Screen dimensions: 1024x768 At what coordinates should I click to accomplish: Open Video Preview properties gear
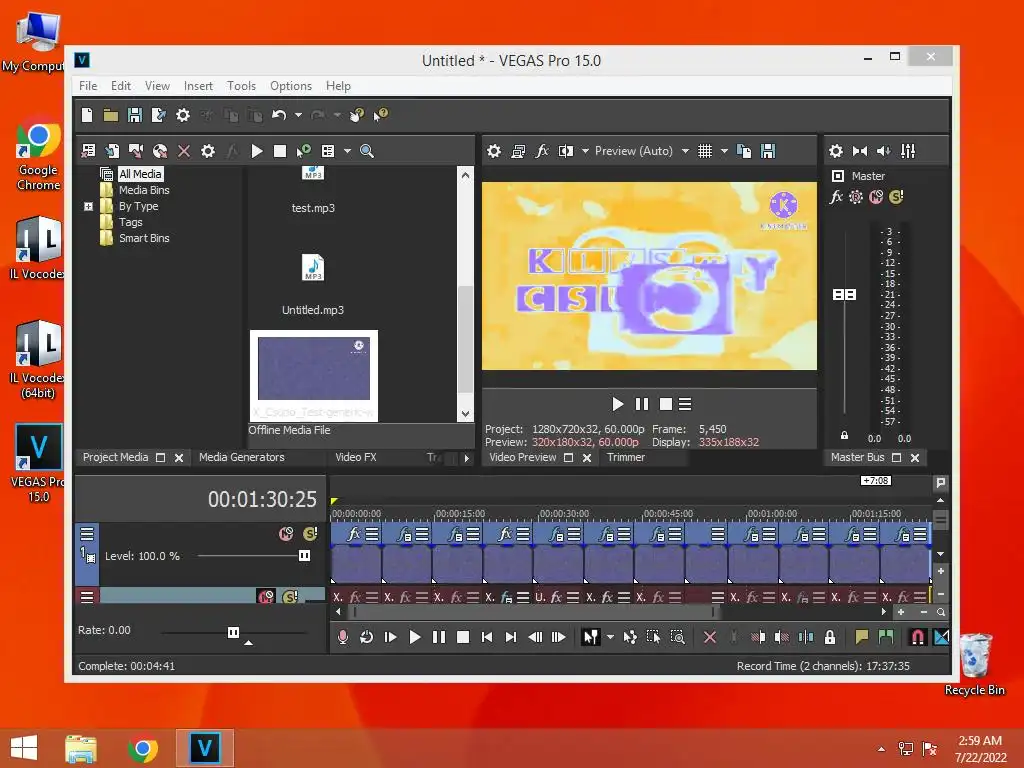(x=494, y=152)
